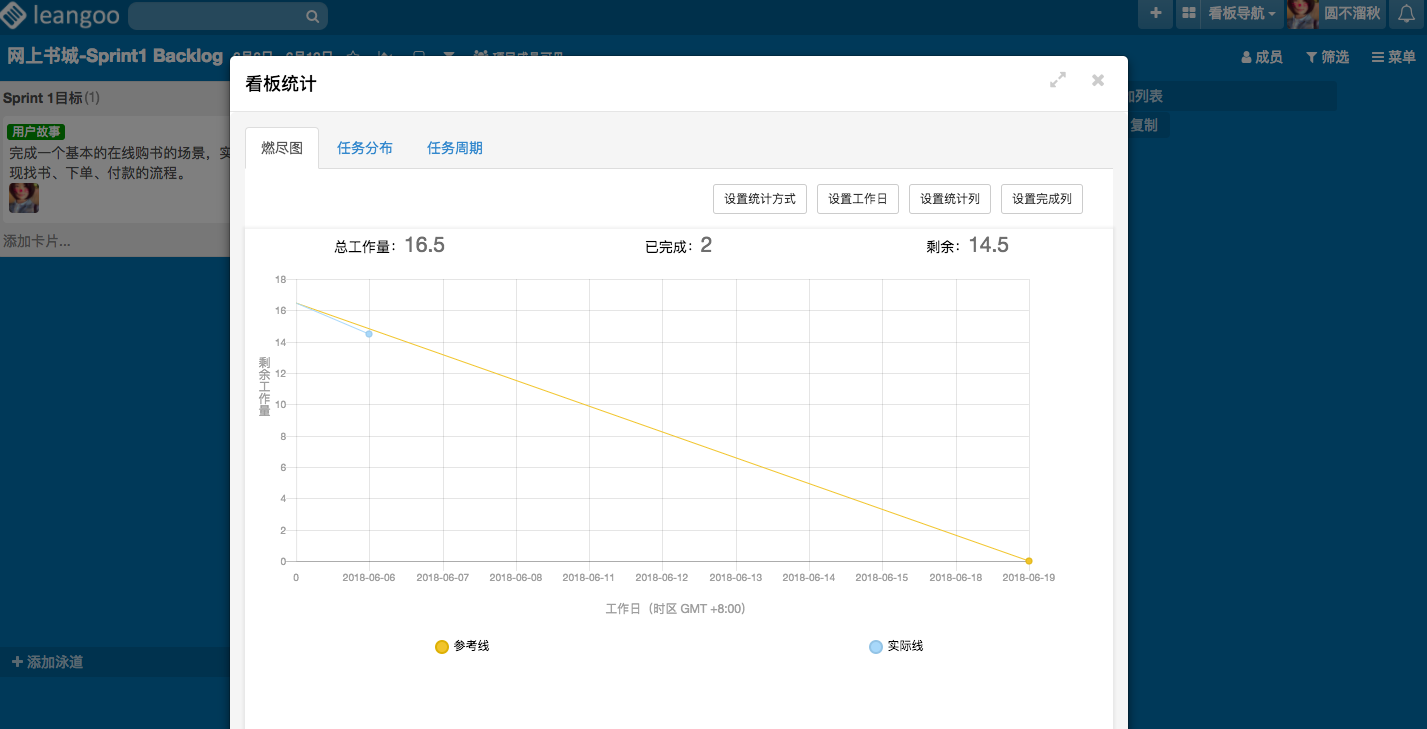Open the board grid view icon
Screen dimensions: 1427x729
coord(1188,14)
